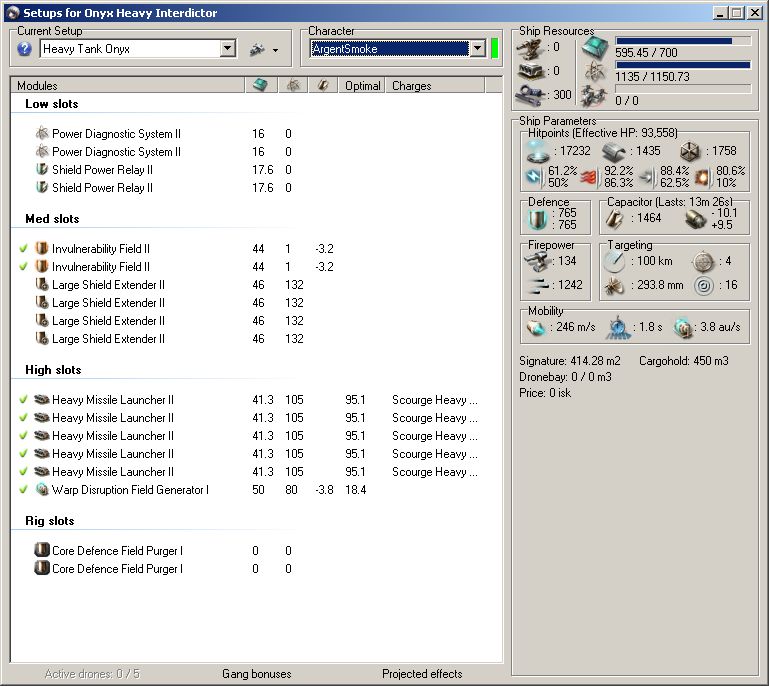Click the Active drones: 0 / 5 label

[x=92, y=674]
